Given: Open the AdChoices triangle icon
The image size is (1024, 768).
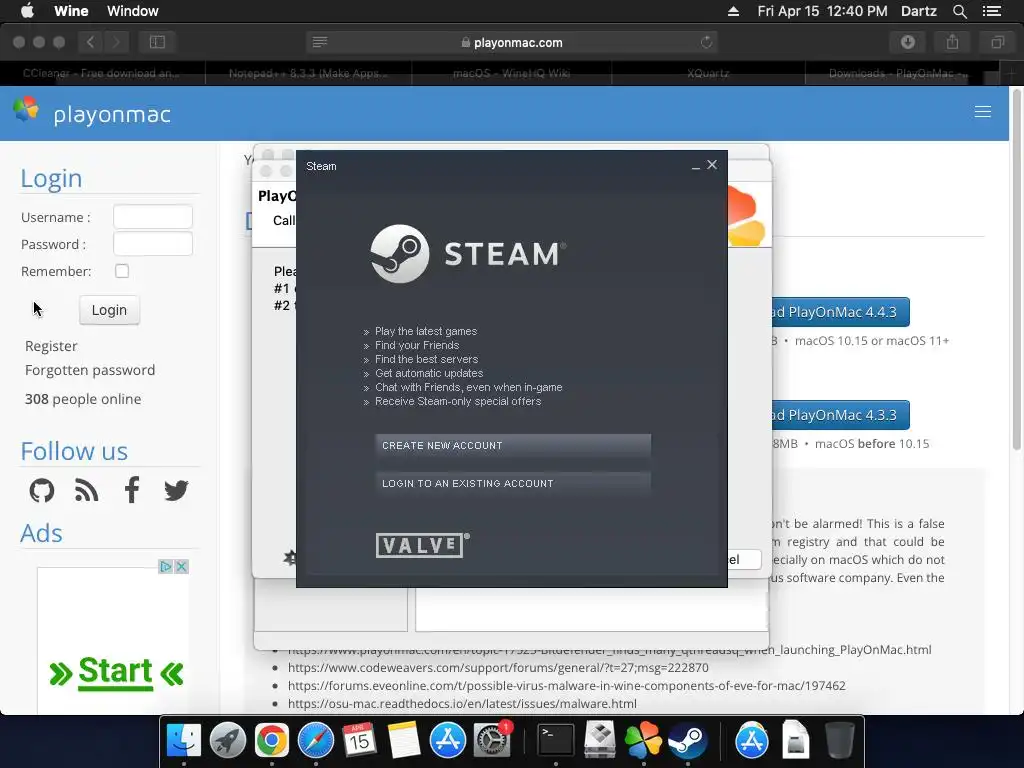Looking at the screenshot, I should [x=166, y=566].
